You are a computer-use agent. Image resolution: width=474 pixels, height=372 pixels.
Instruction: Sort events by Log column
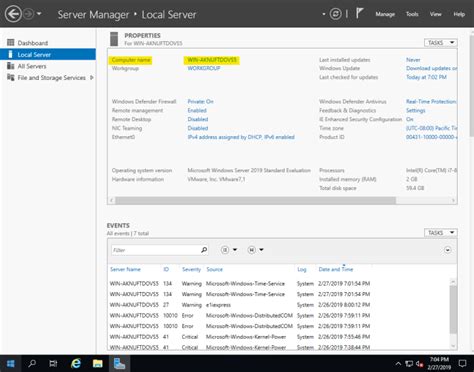302,269
